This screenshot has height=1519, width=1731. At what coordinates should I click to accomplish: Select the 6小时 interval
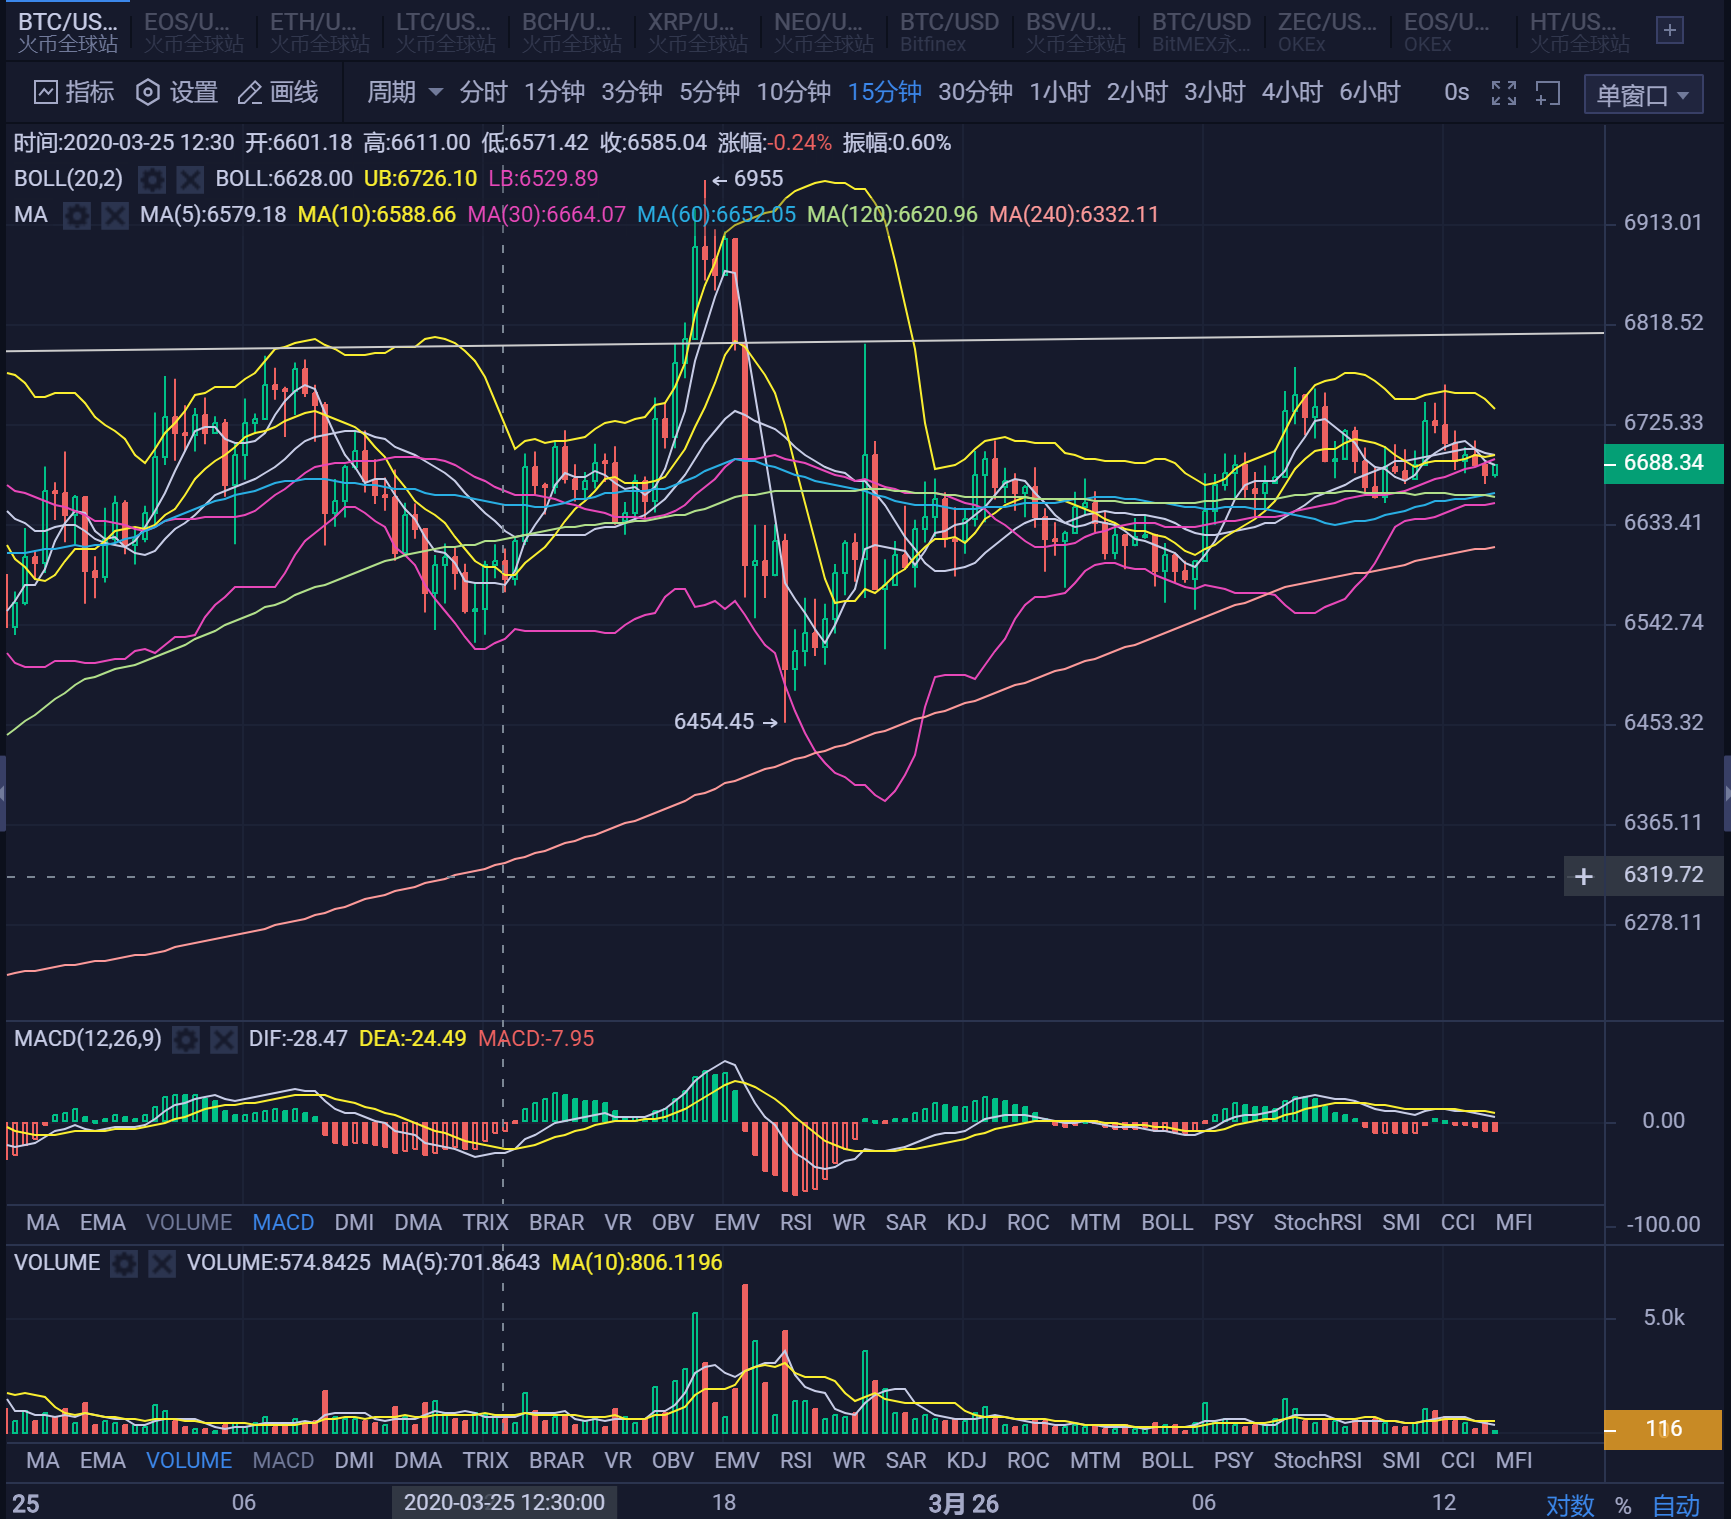[x=1370, y=93]
